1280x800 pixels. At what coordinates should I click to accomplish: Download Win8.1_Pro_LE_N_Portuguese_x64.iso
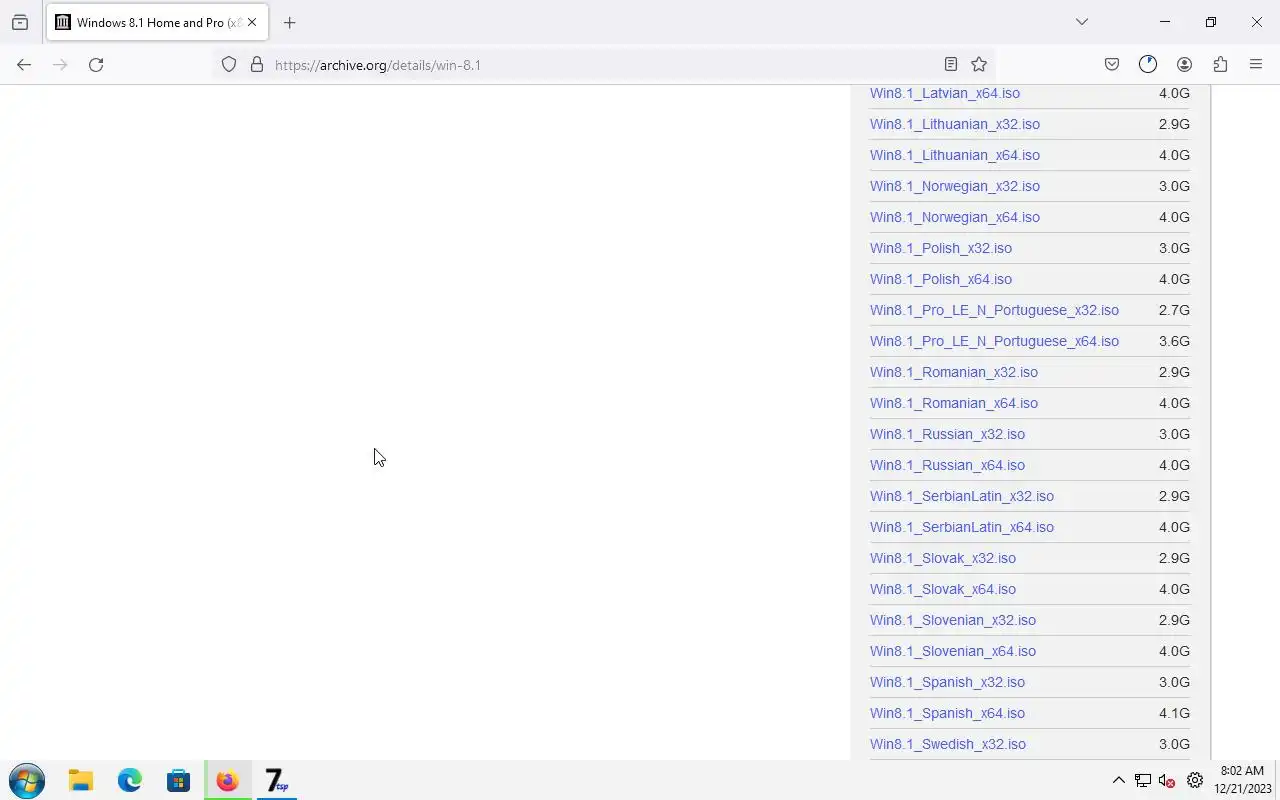994,341
